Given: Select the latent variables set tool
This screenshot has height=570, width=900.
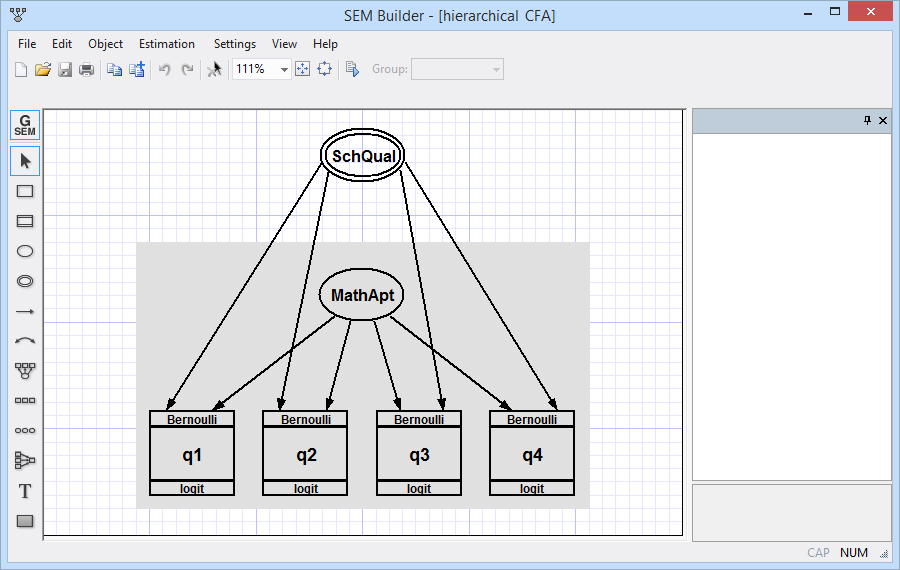Looking at the screenshot, I should pos(25,430).
